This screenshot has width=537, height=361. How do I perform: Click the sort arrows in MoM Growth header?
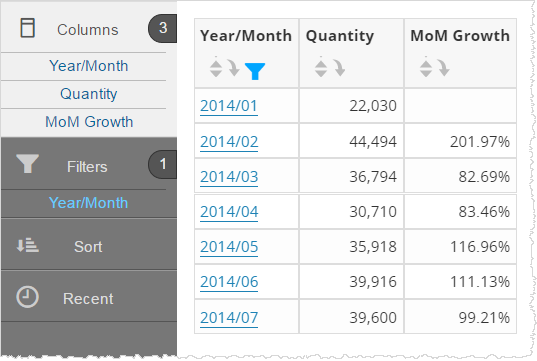(x=426, y=68)
